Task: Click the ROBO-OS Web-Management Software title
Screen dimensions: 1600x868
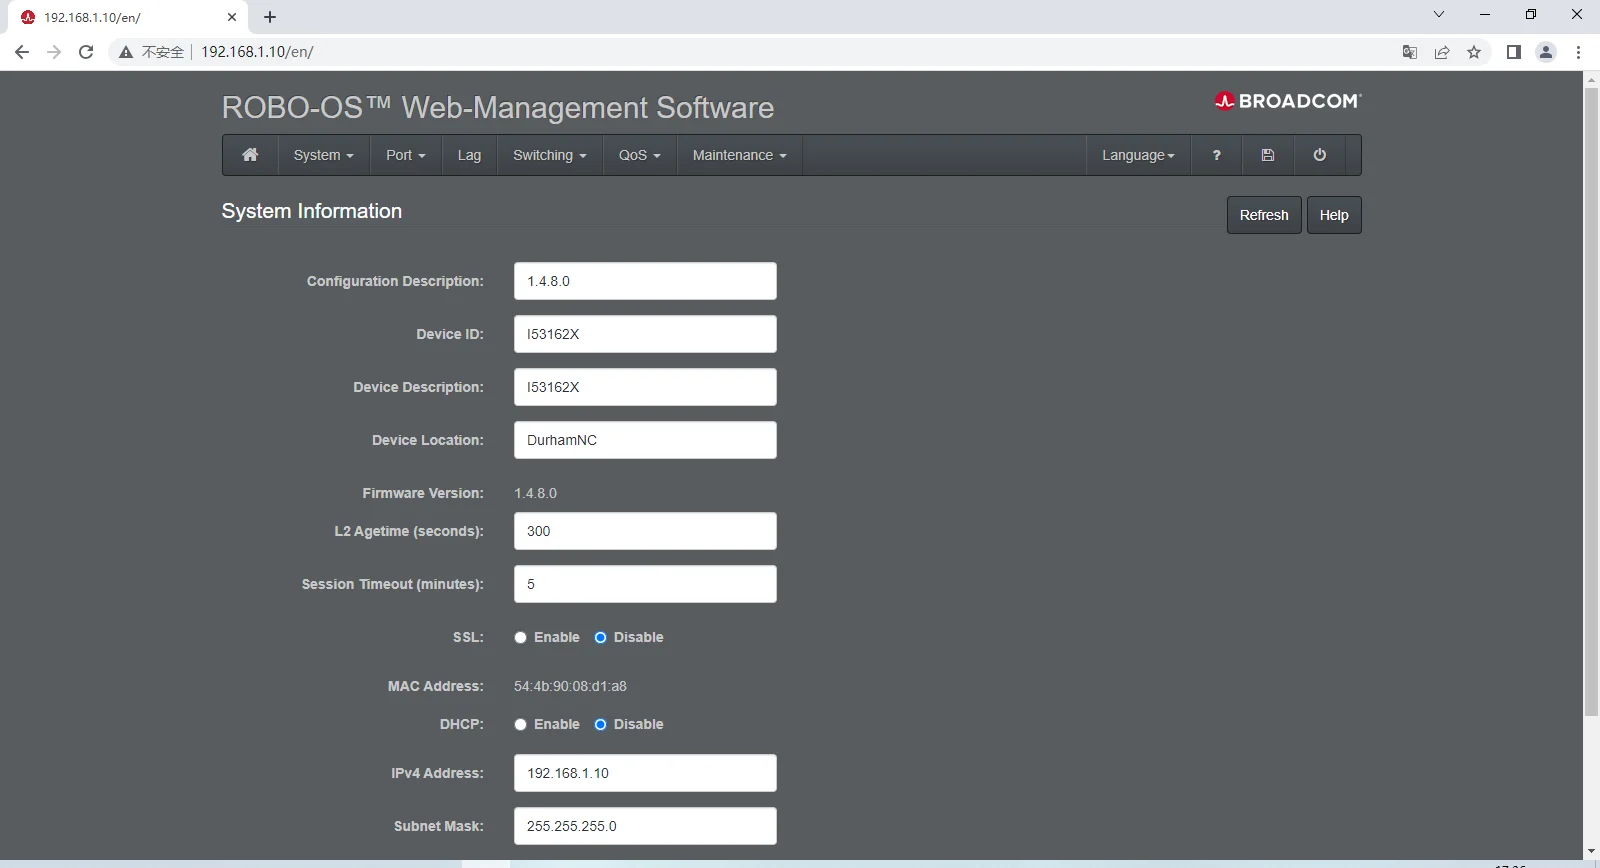Action: (x=498, y=108)
